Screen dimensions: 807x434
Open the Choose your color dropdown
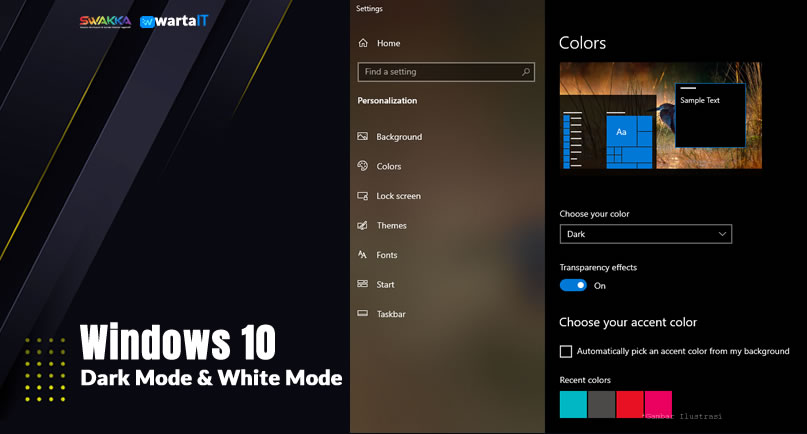point(645,234)
